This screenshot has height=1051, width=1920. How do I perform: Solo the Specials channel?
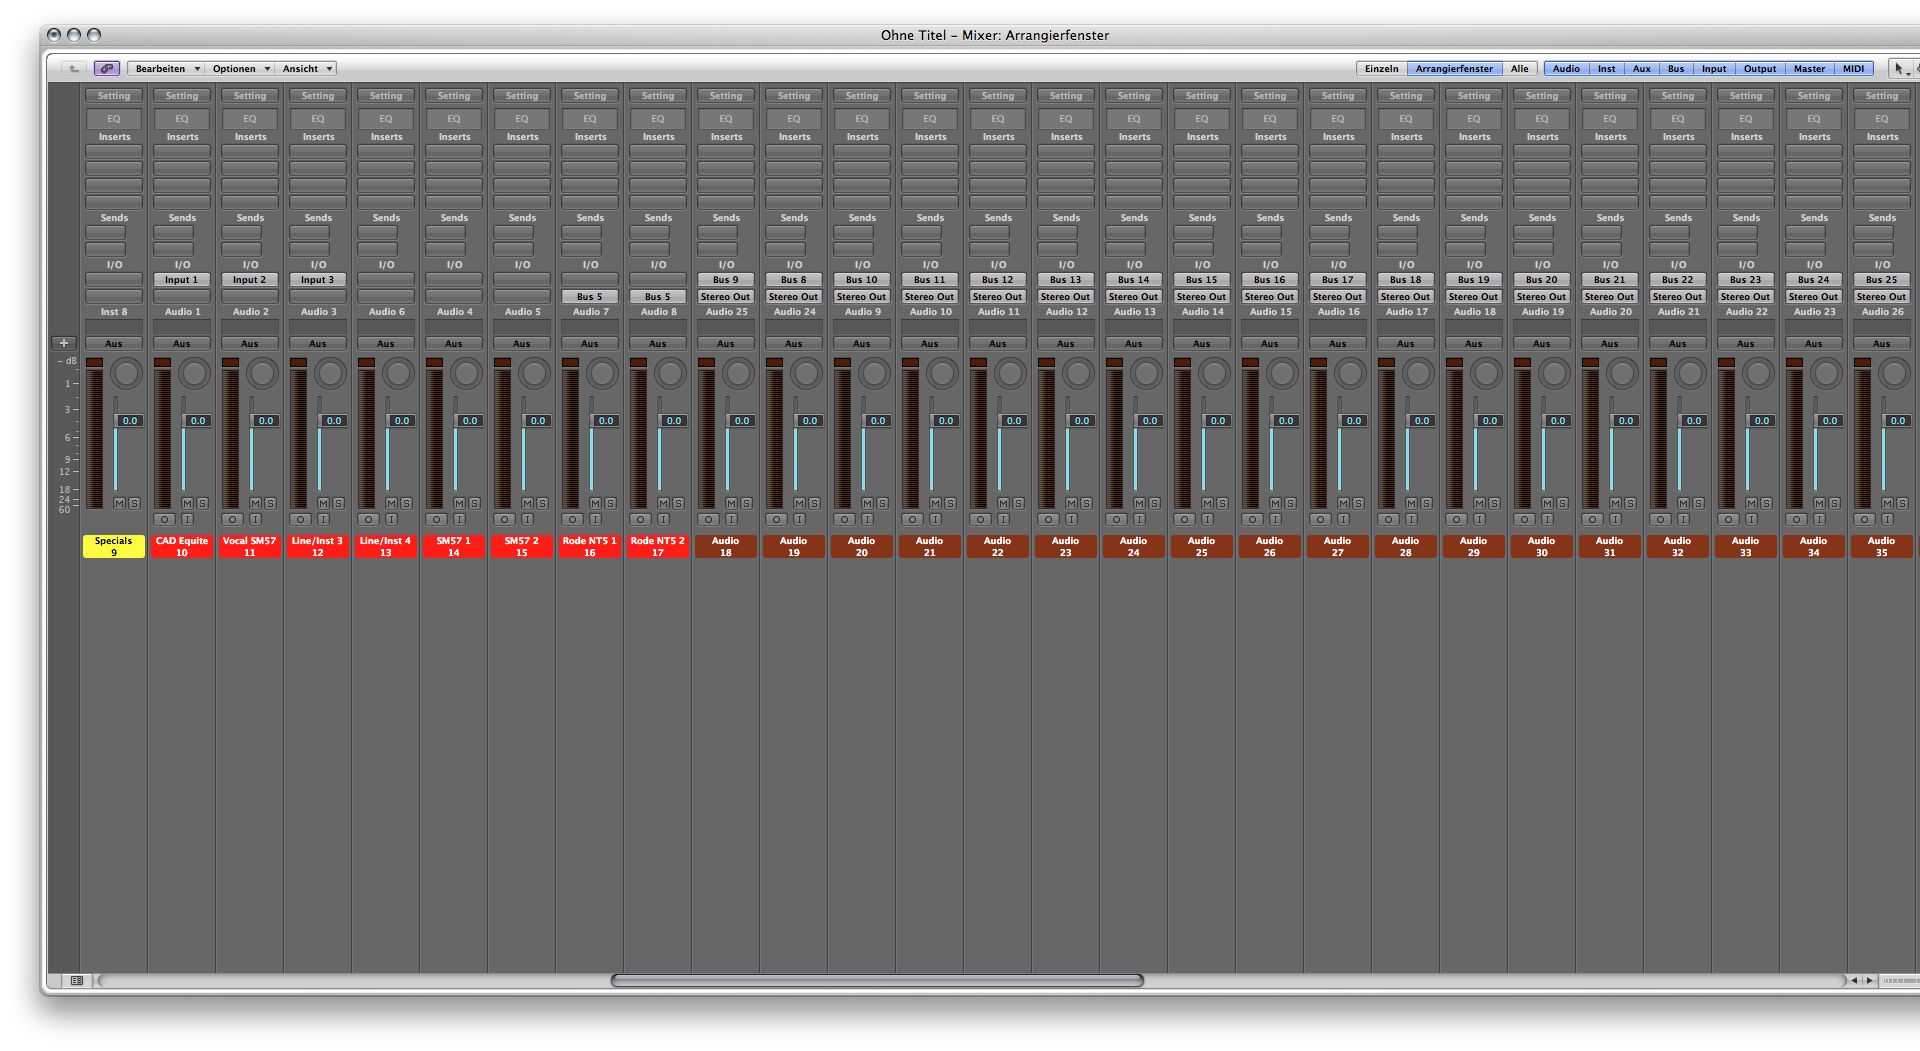134,503
